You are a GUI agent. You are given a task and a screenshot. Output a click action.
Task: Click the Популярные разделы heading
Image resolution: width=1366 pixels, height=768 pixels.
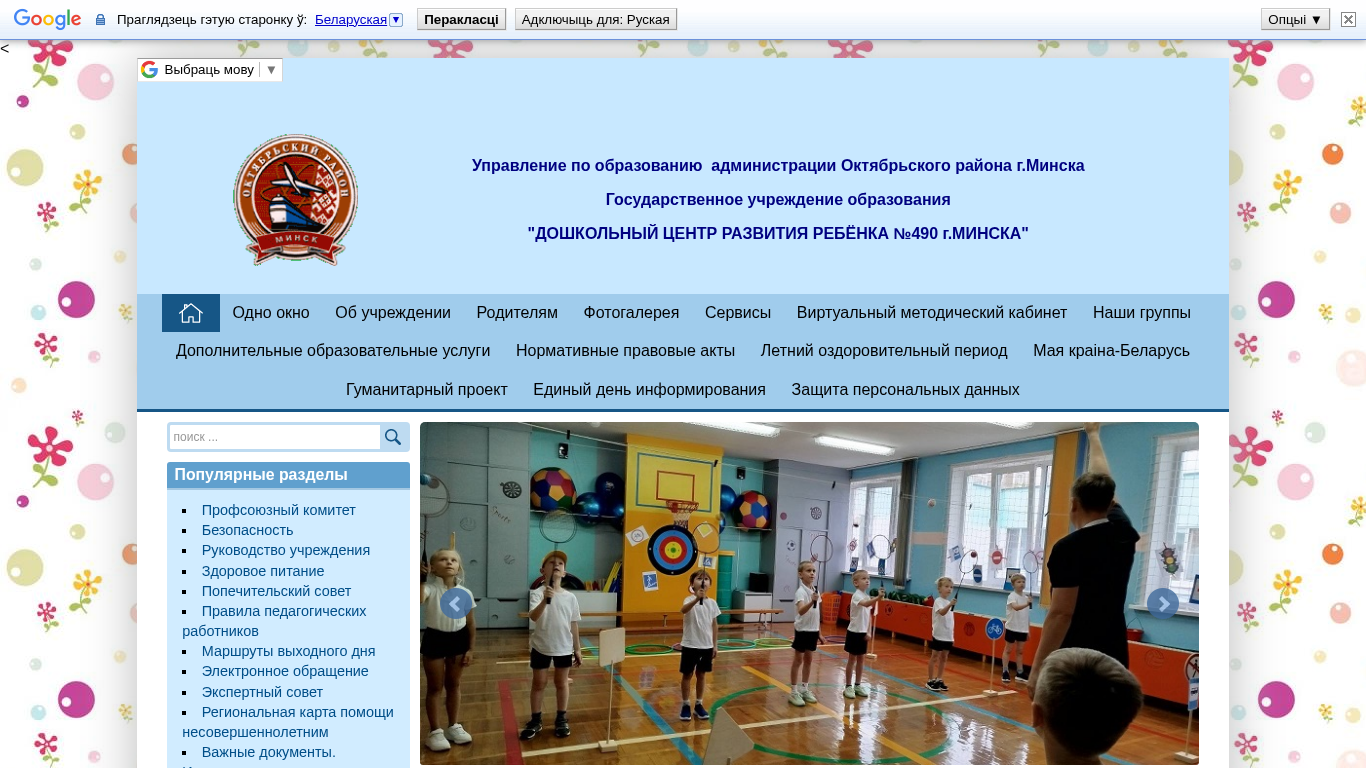point(261,475)
